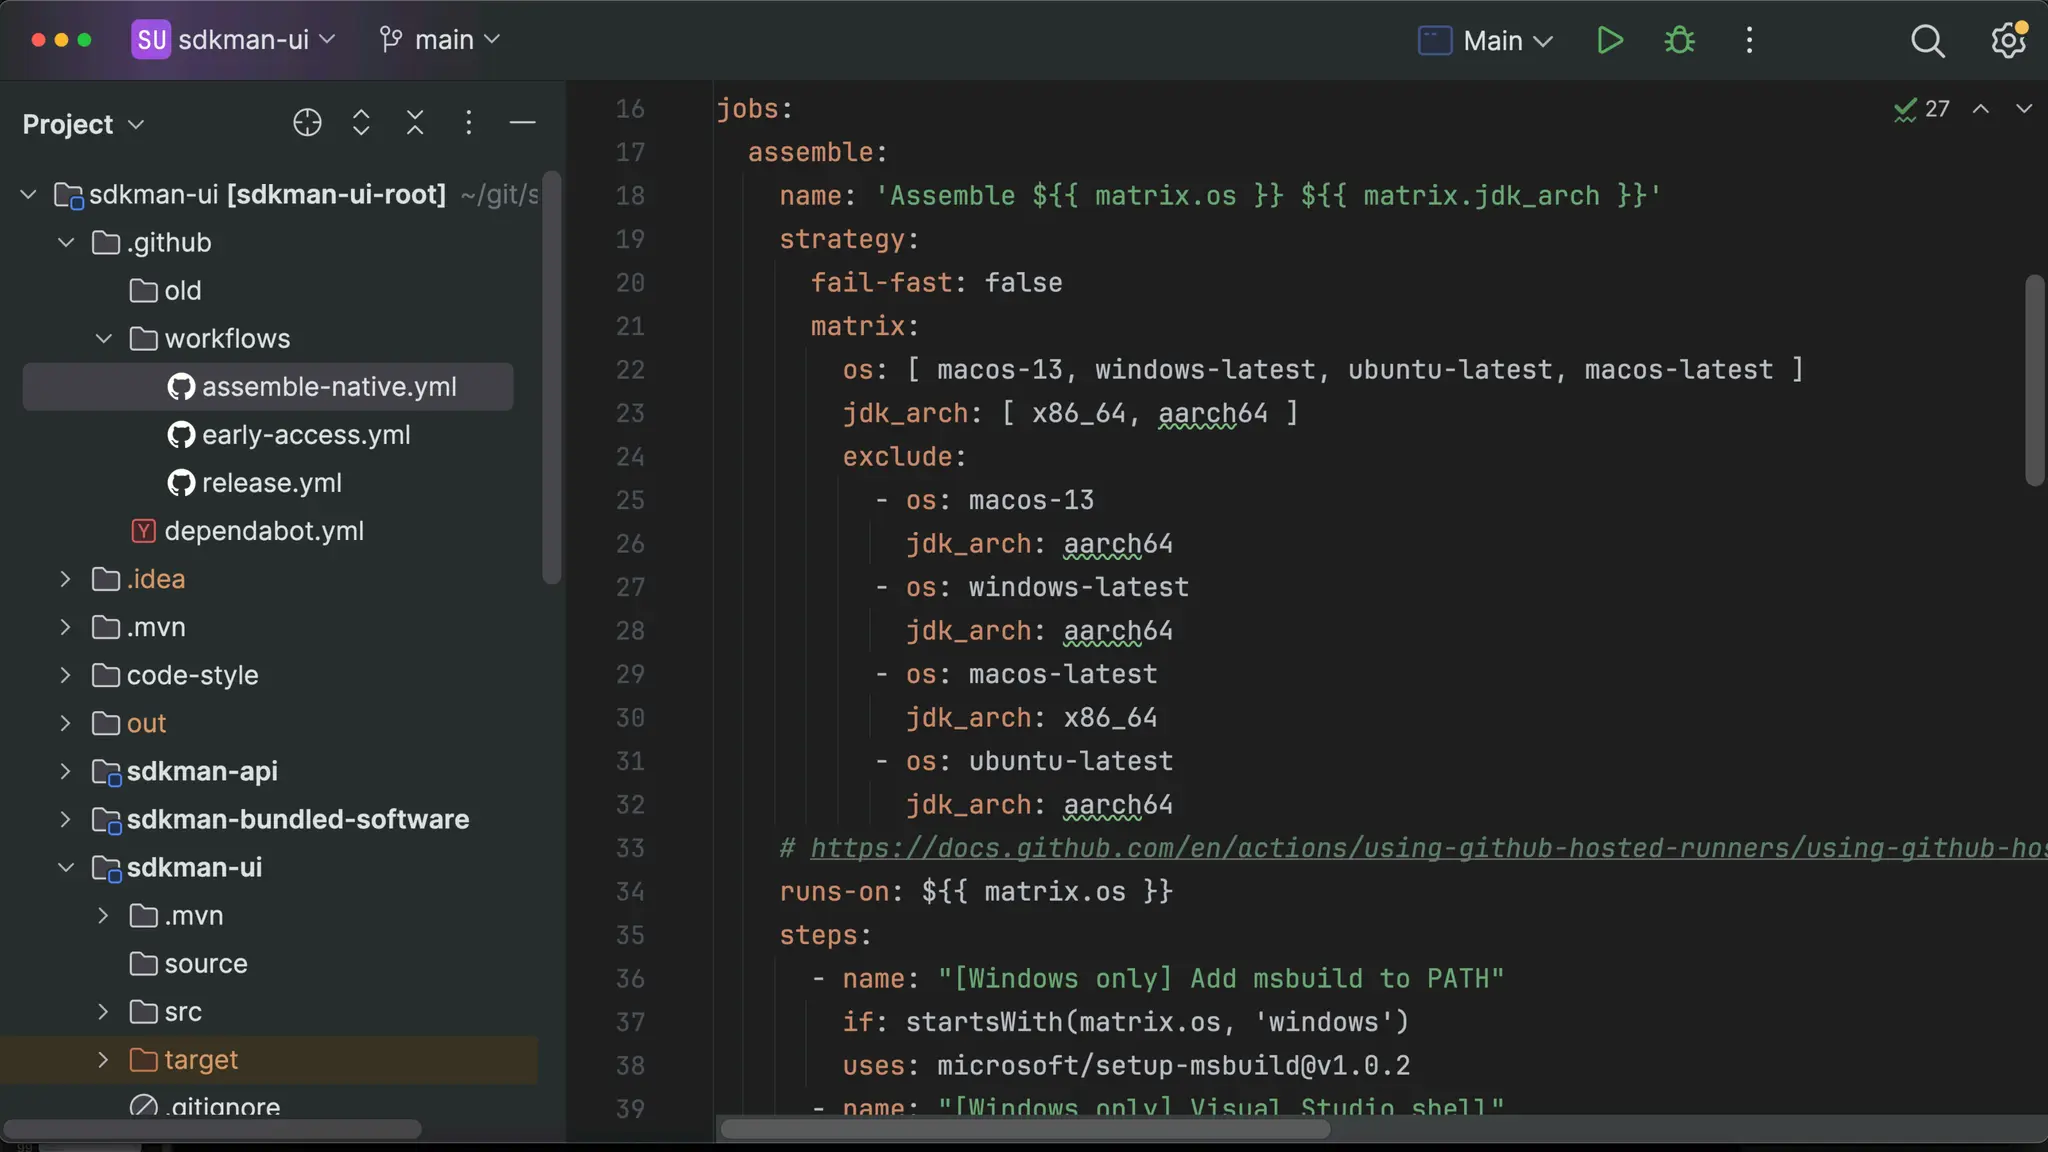Open IDE settings gear icon
The width and height of the screenshot is (2048, 1152).
[2007, 41]
